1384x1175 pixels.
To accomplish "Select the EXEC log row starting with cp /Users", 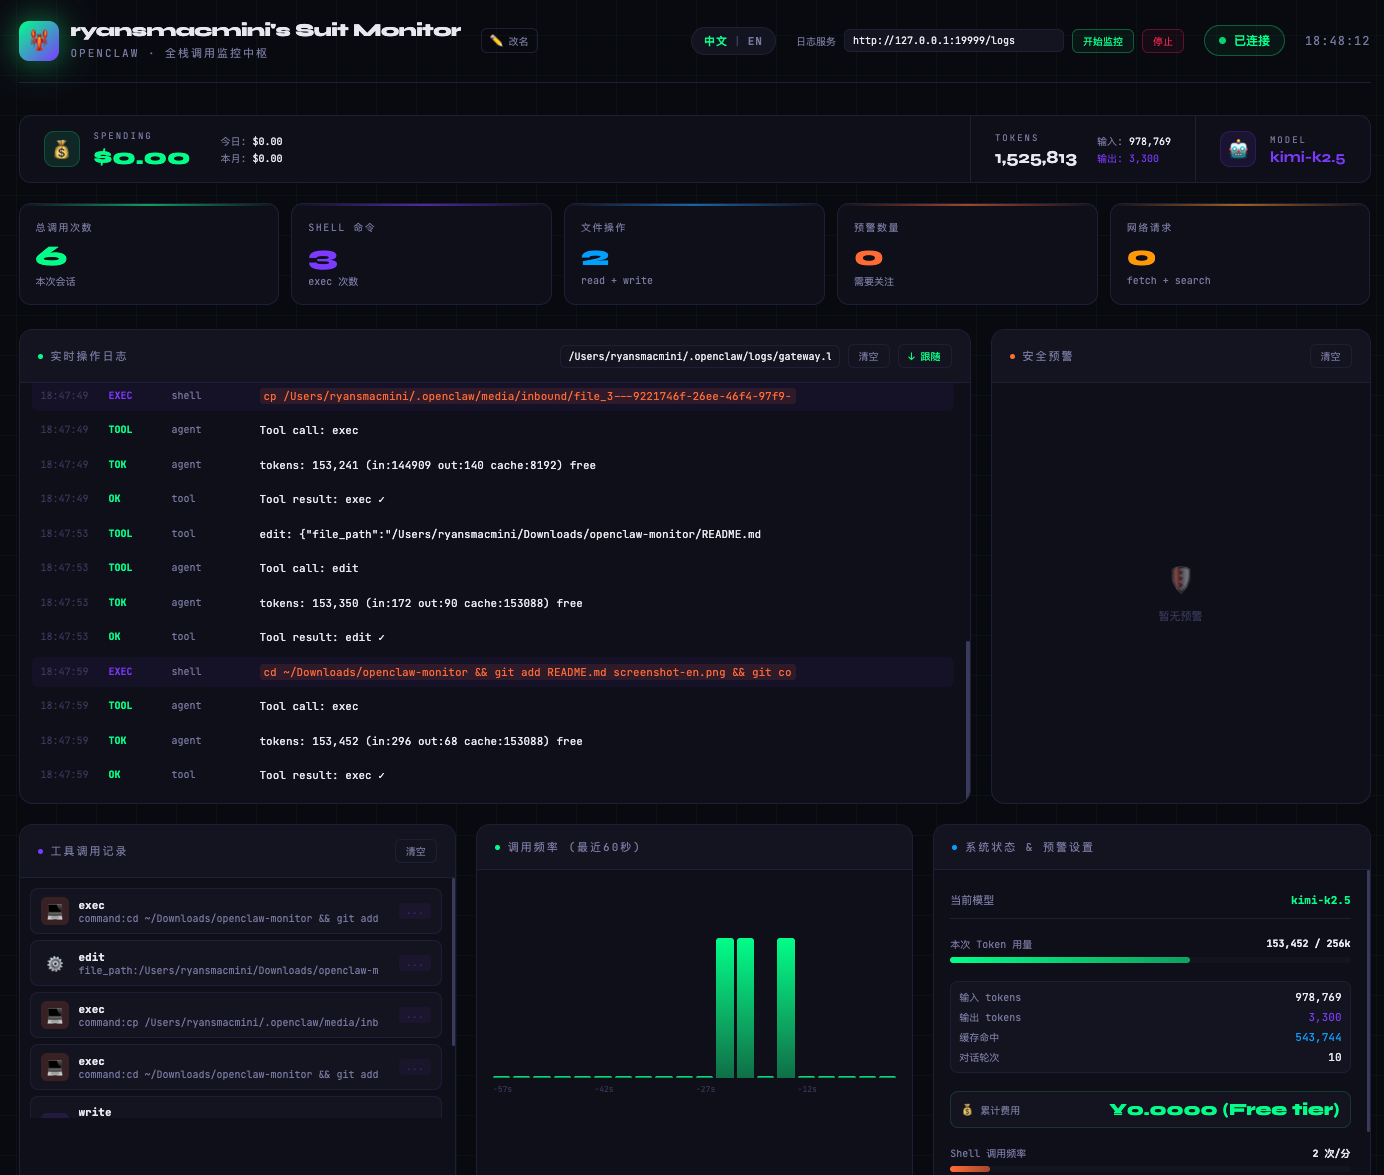I will point(493,396).
